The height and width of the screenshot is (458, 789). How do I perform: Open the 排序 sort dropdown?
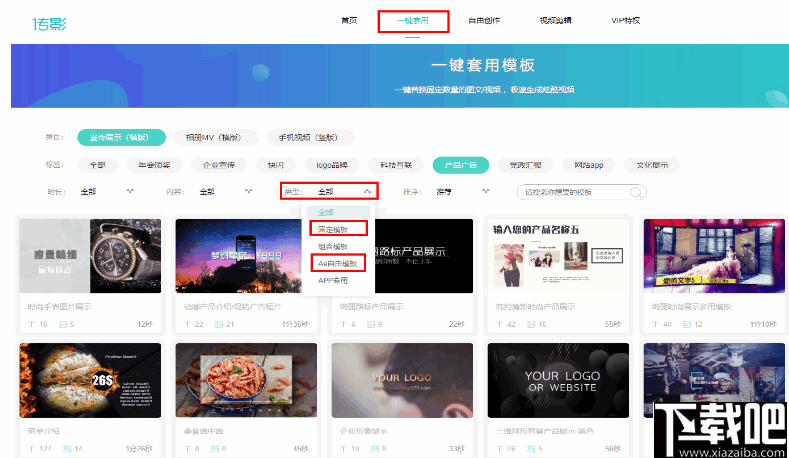click(463, 192)
